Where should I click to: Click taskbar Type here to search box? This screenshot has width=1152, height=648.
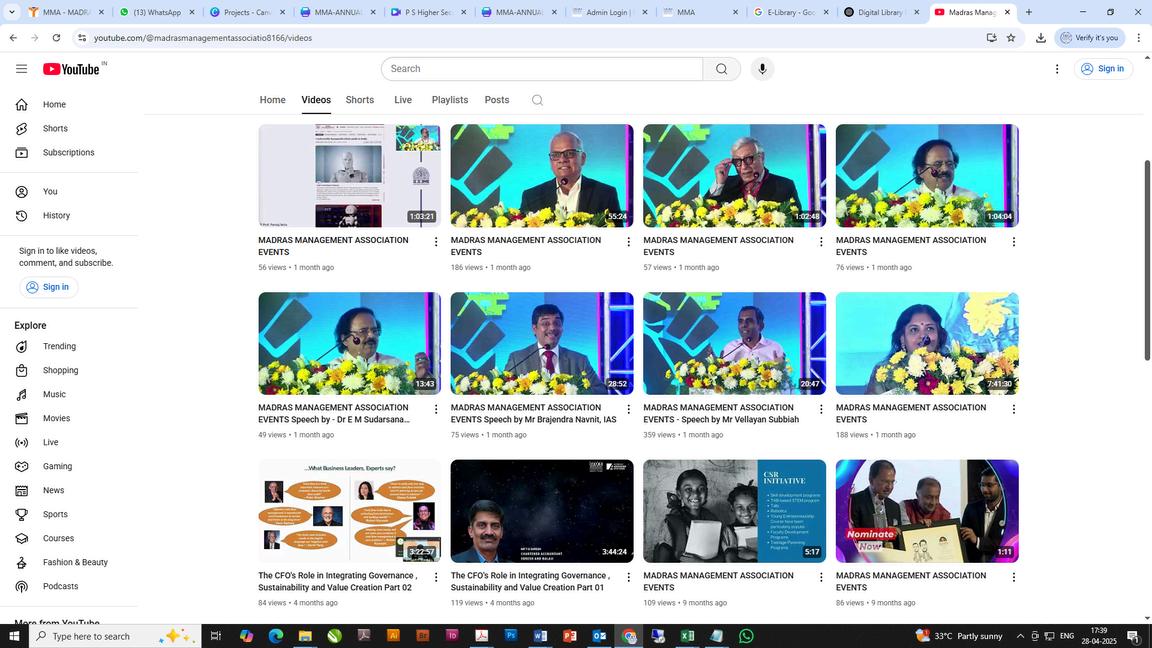click(x=115, y=636)
